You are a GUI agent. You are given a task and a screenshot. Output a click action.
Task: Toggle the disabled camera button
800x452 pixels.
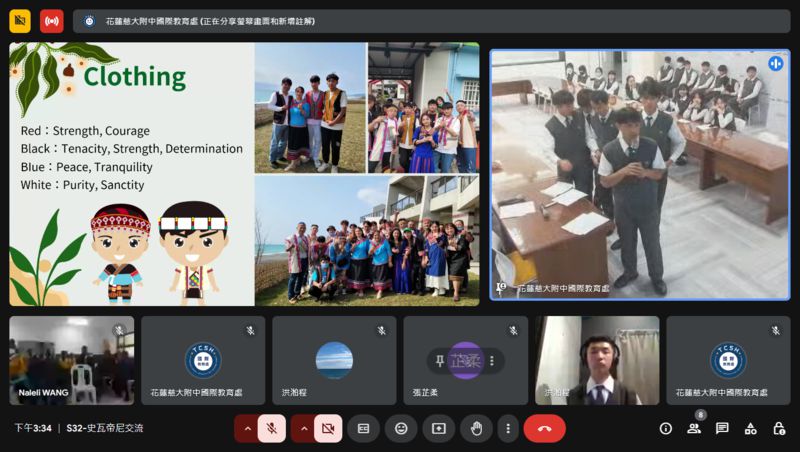click(327, 428)
